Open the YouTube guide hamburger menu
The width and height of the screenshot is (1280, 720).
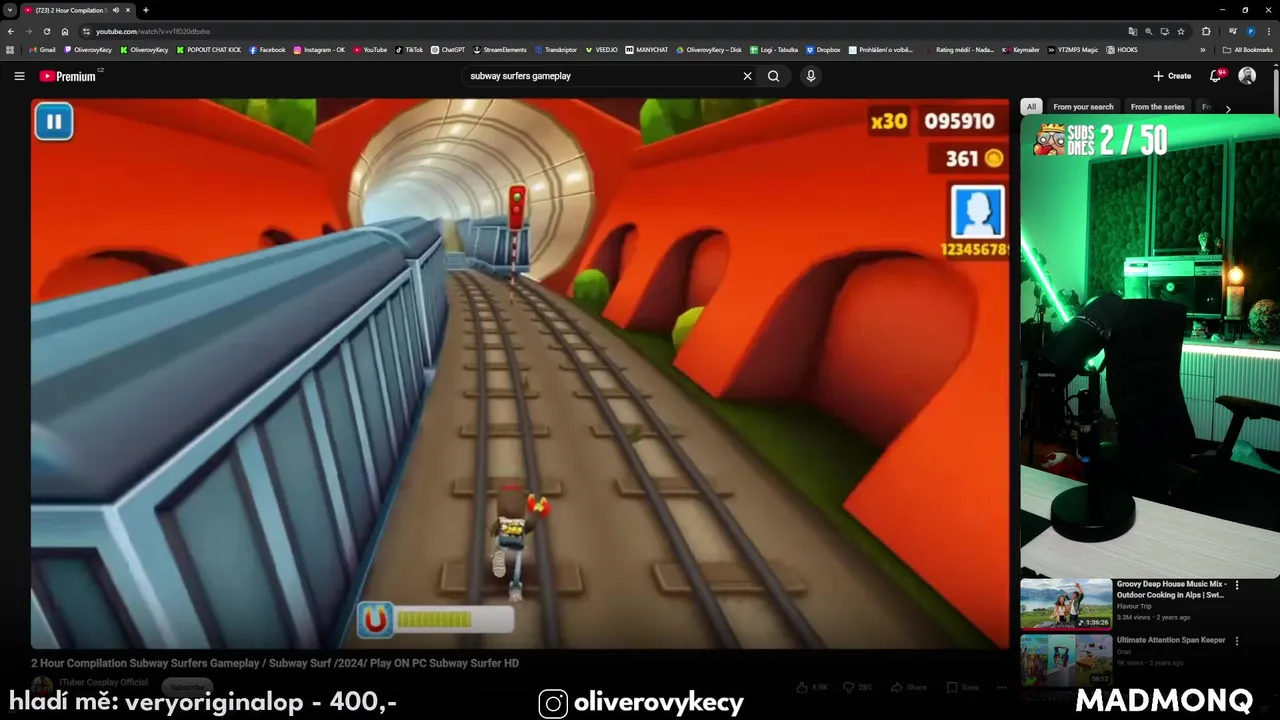[19, 76]
